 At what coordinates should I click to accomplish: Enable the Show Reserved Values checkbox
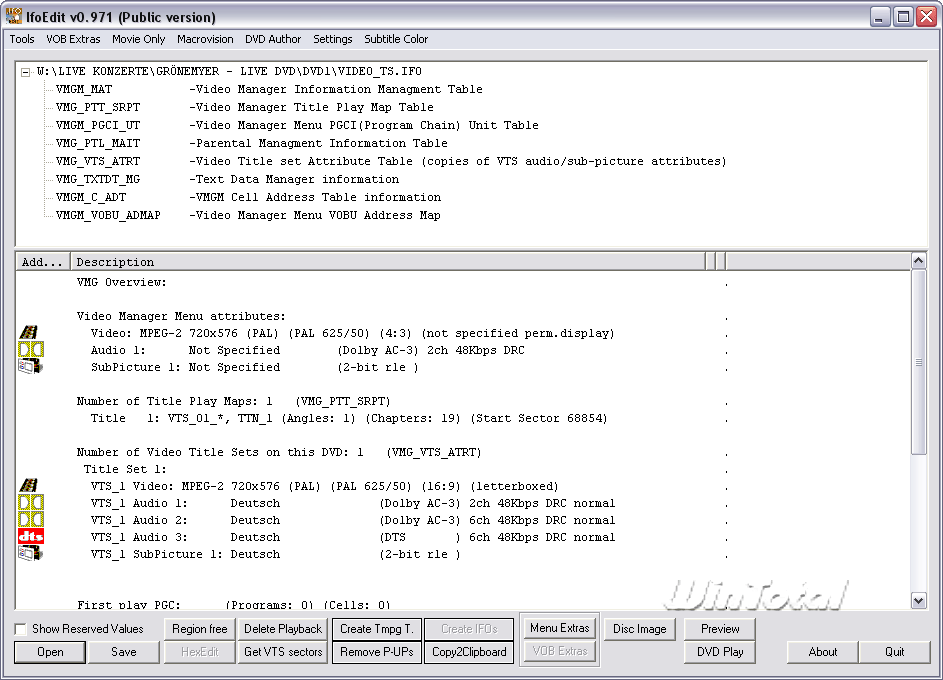(21, 629)
